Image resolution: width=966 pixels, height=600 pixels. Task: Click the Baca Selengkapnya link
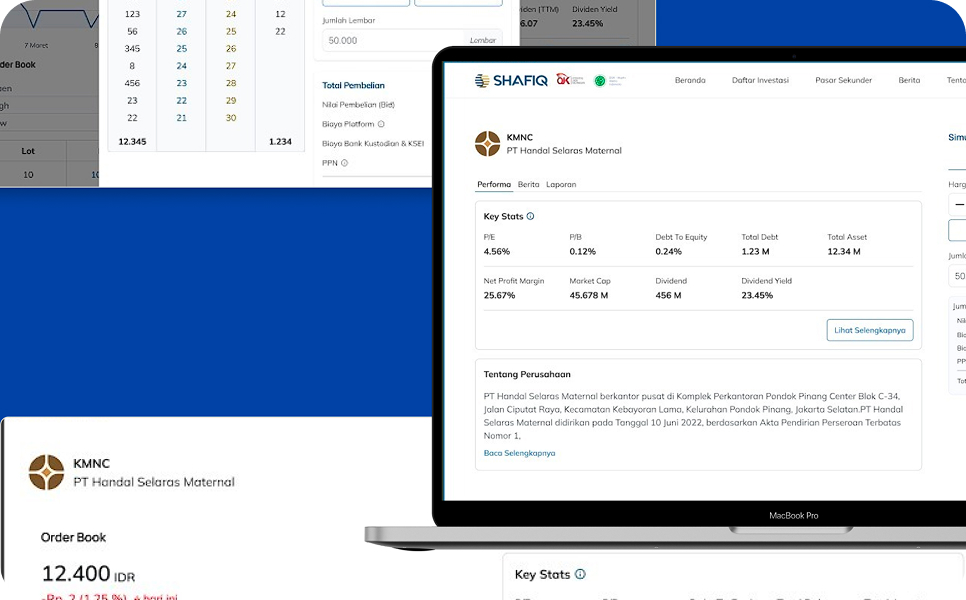coord(519,453)
